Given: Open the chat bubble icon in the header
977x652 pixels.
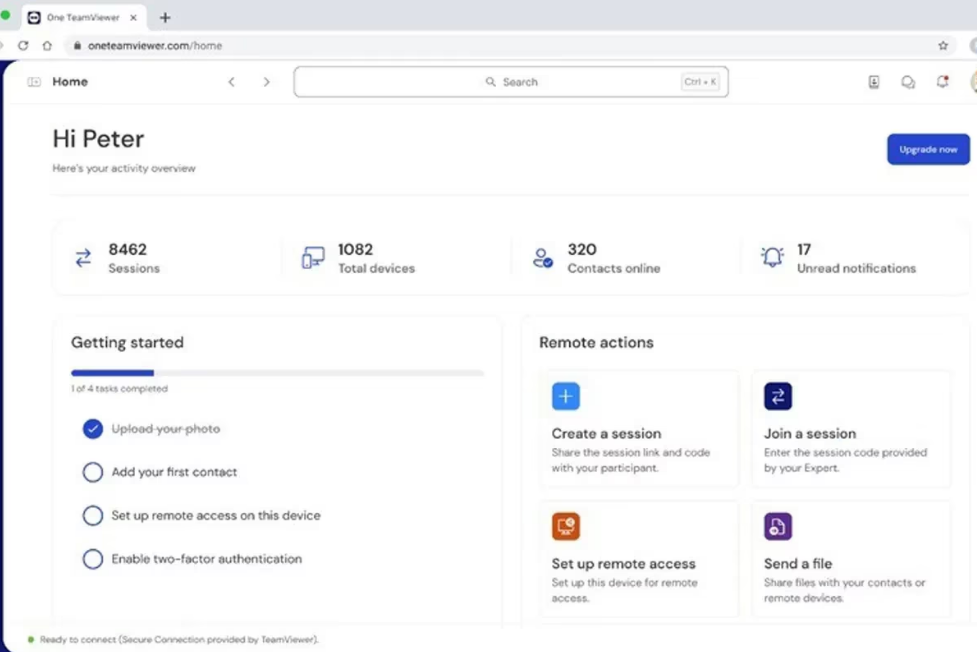Looking at the screenshot, I should tap(908, 82).
